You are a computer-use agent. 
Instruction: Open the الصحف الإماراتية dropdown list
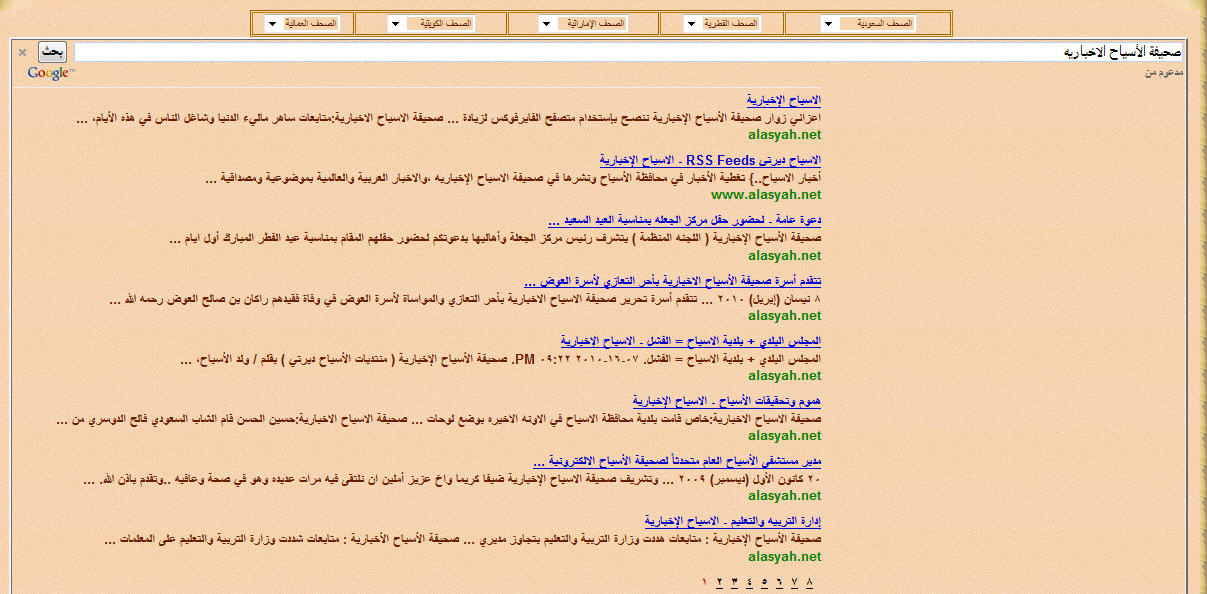(x=583, y=23)
